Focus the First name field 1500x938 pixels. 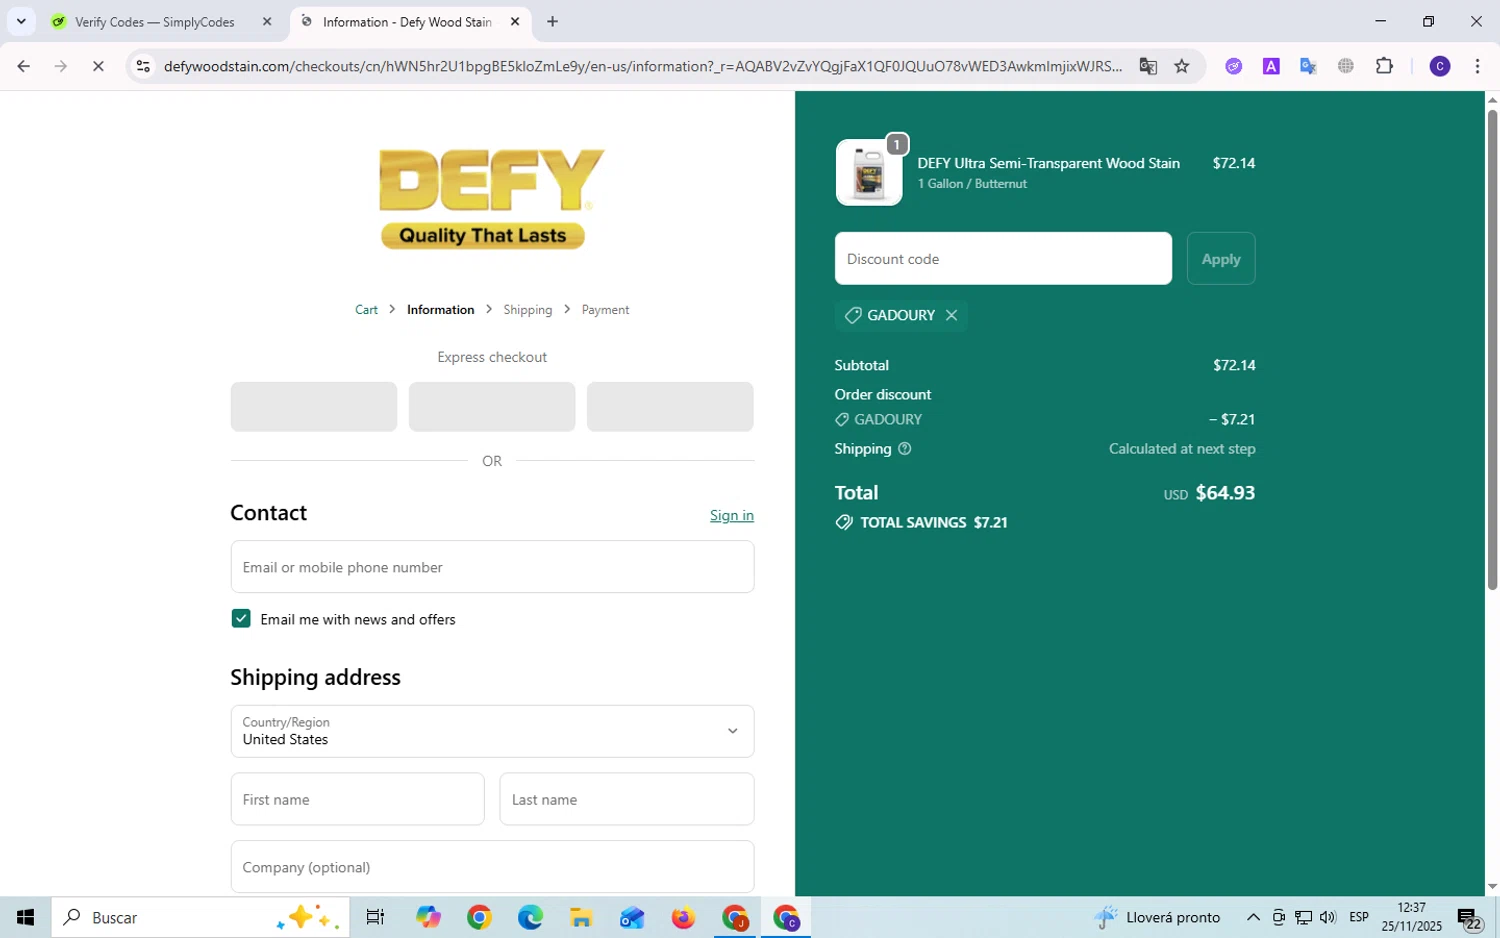[x=357, y=799]
